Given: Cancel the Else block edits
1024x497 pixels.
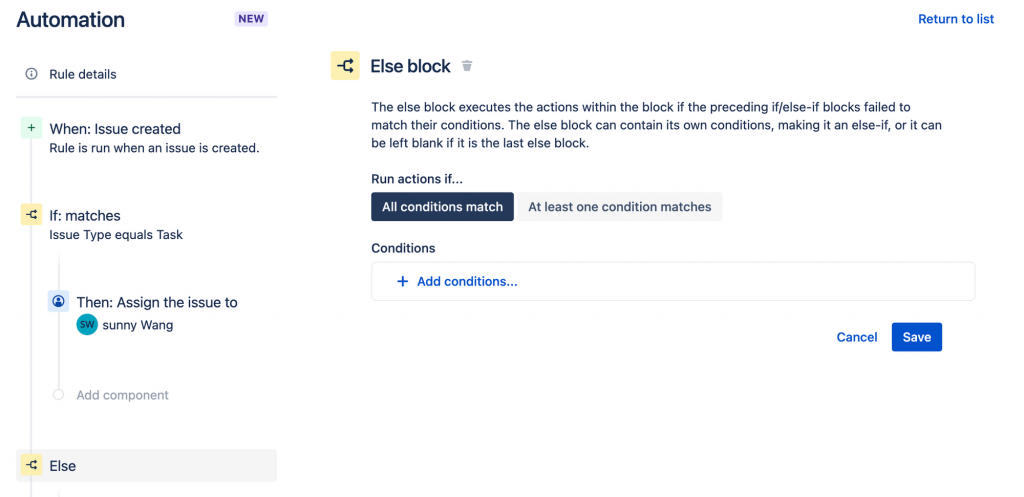Looking at the screenshot, I should [857, 337].
